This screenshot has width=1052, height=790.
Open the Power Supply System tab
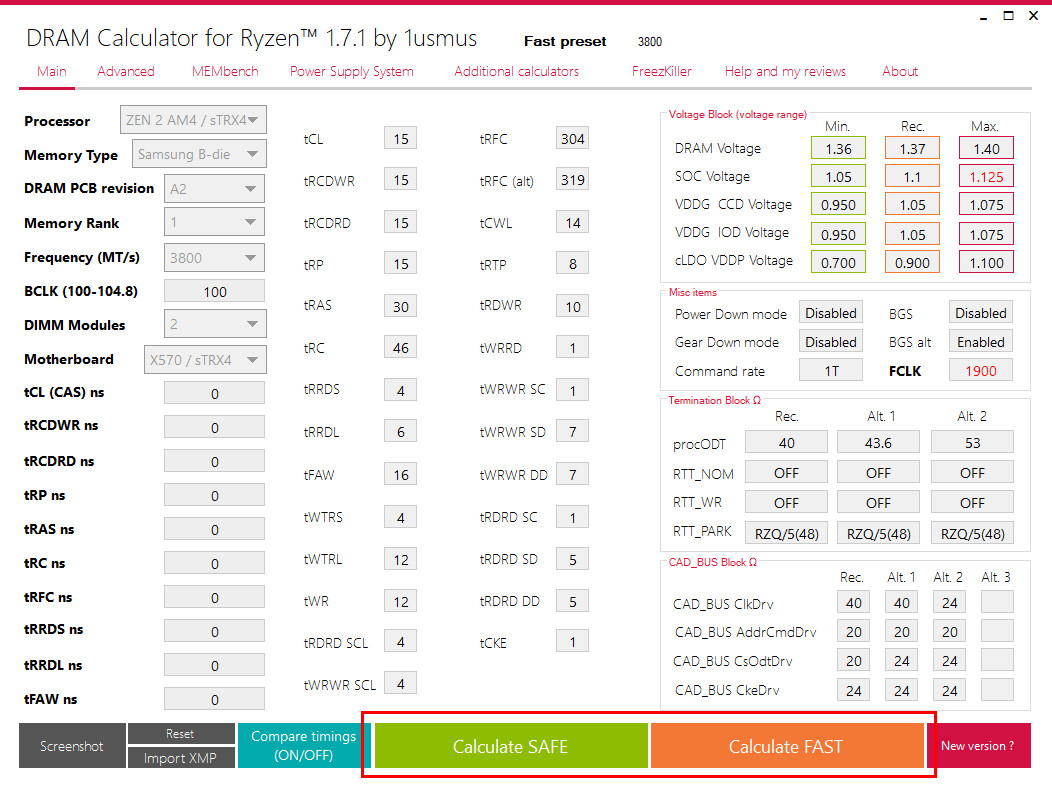[352, 71]
